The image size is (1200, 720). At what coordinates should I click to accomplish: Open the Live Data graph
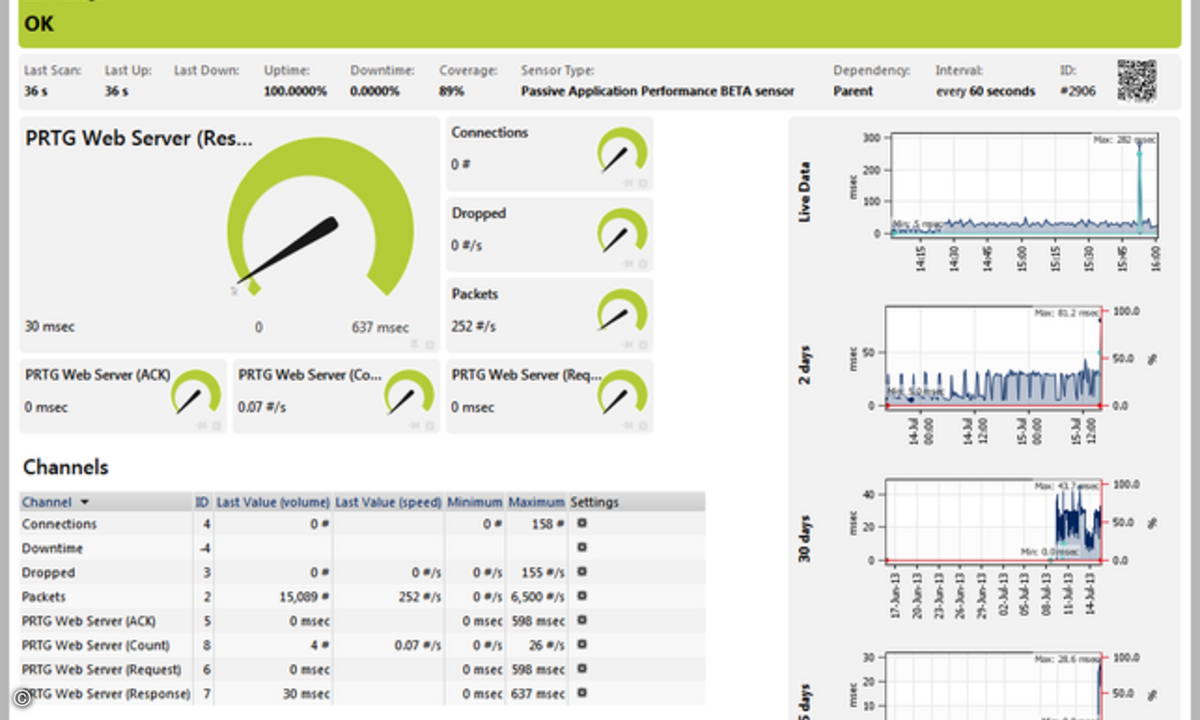tap(1022, 185)
